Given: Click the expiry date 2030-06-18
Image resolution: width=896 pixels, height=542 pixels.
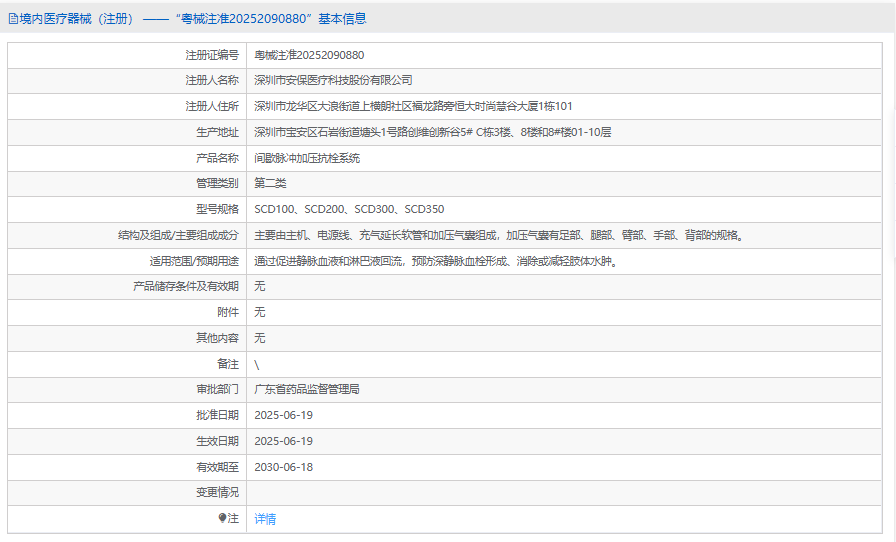Looking at the screenshot, I should click(283, 467).
